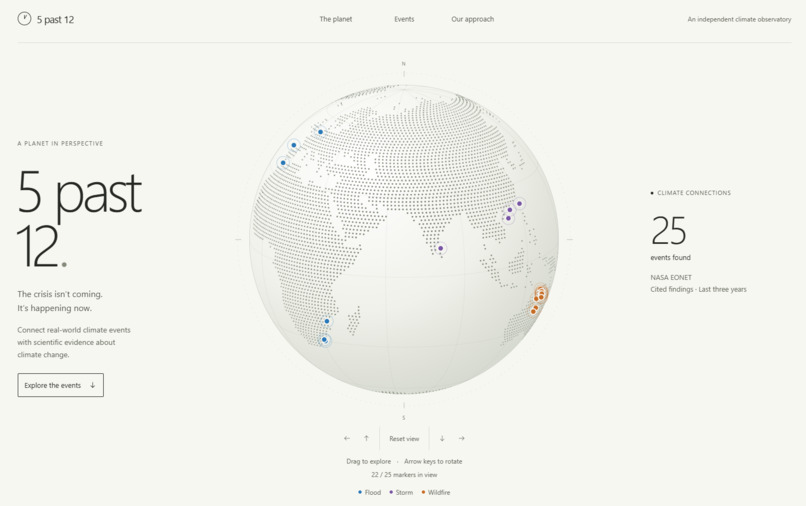Click the "NASA EONET" source text
The width and height of the screenshot is (806, 506).
tap(671, 278)
